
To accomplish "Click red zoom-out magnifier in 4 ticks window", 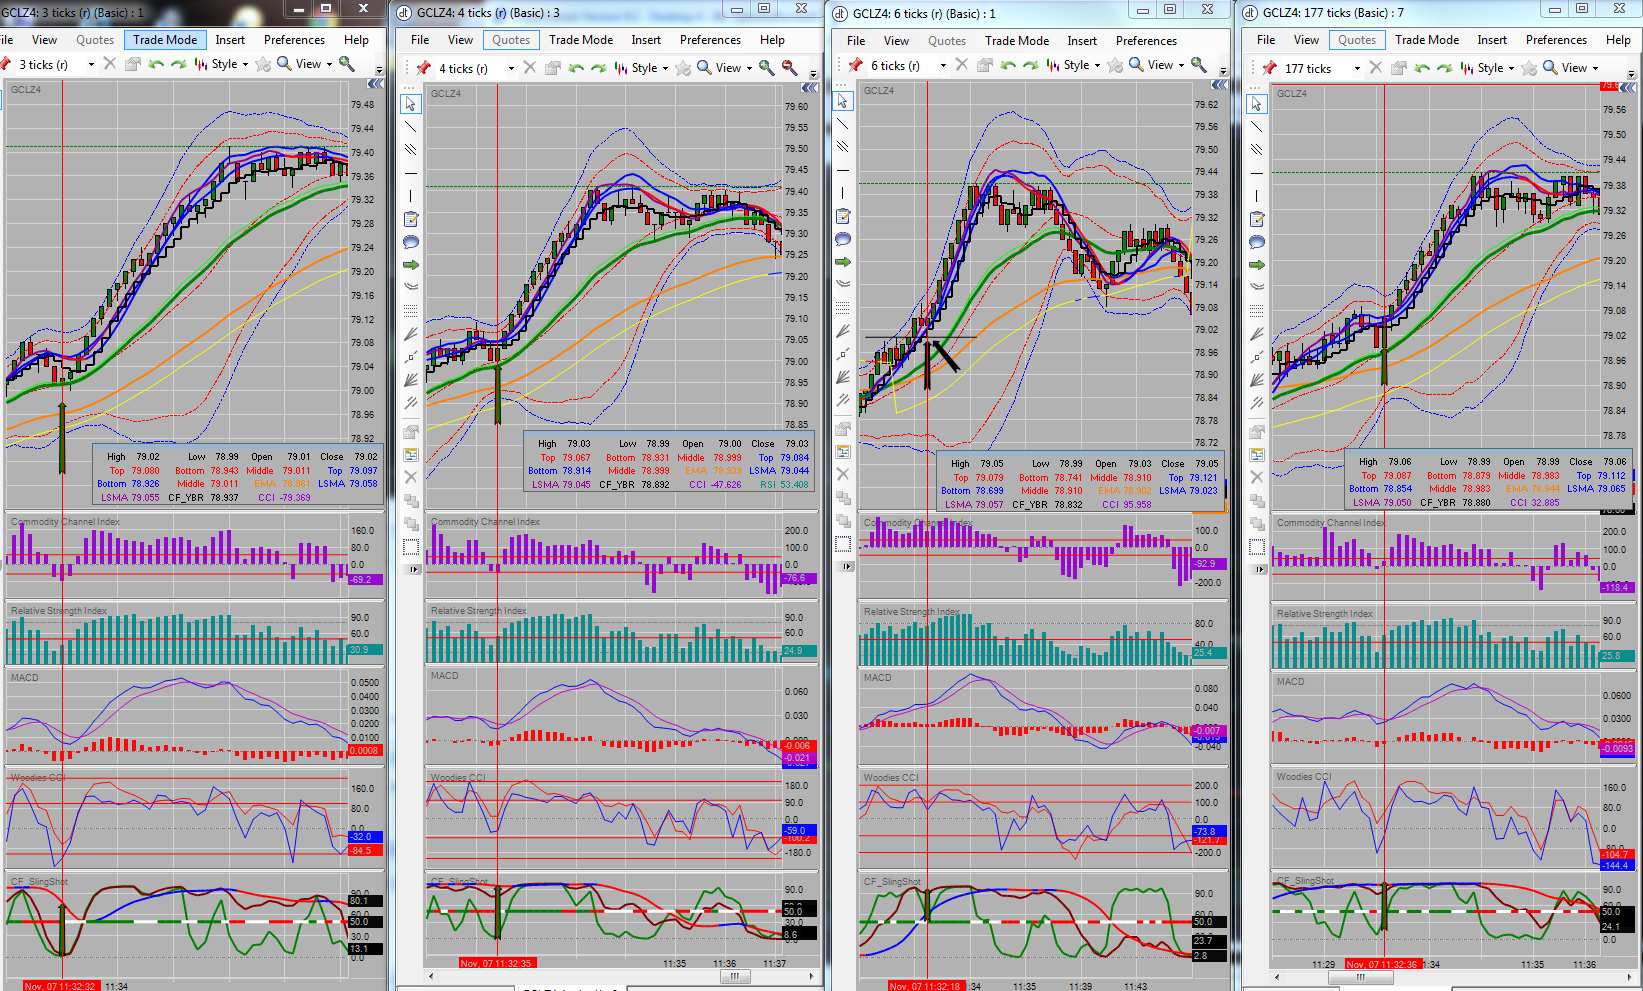I will pos(789,67).
